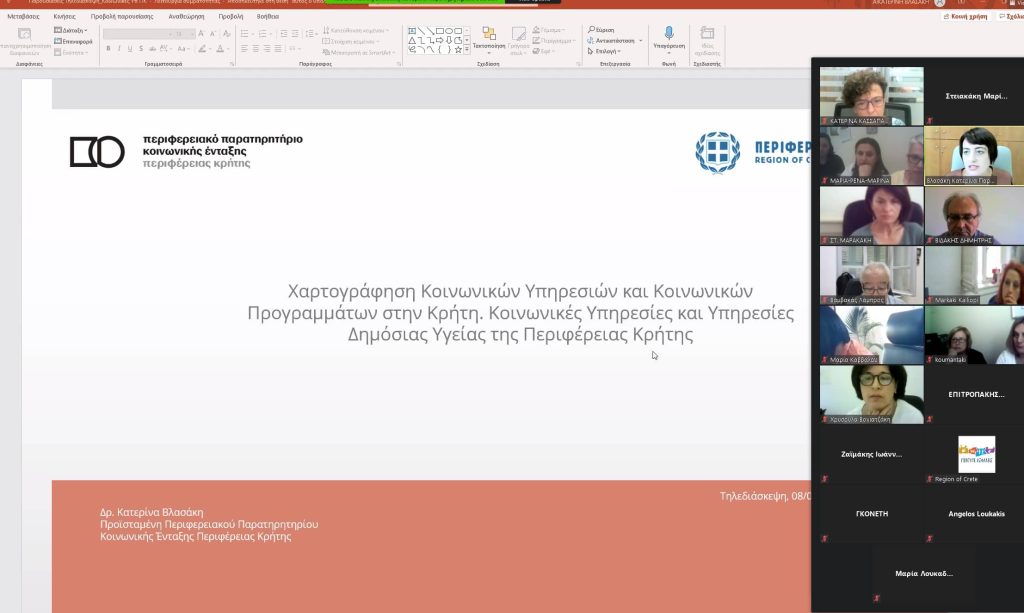This screenshot has height=613, width=1024.
Task: Click the presenter name Δρ. Κατερίνα Βλασάκη
Action: tap(152, 512)
